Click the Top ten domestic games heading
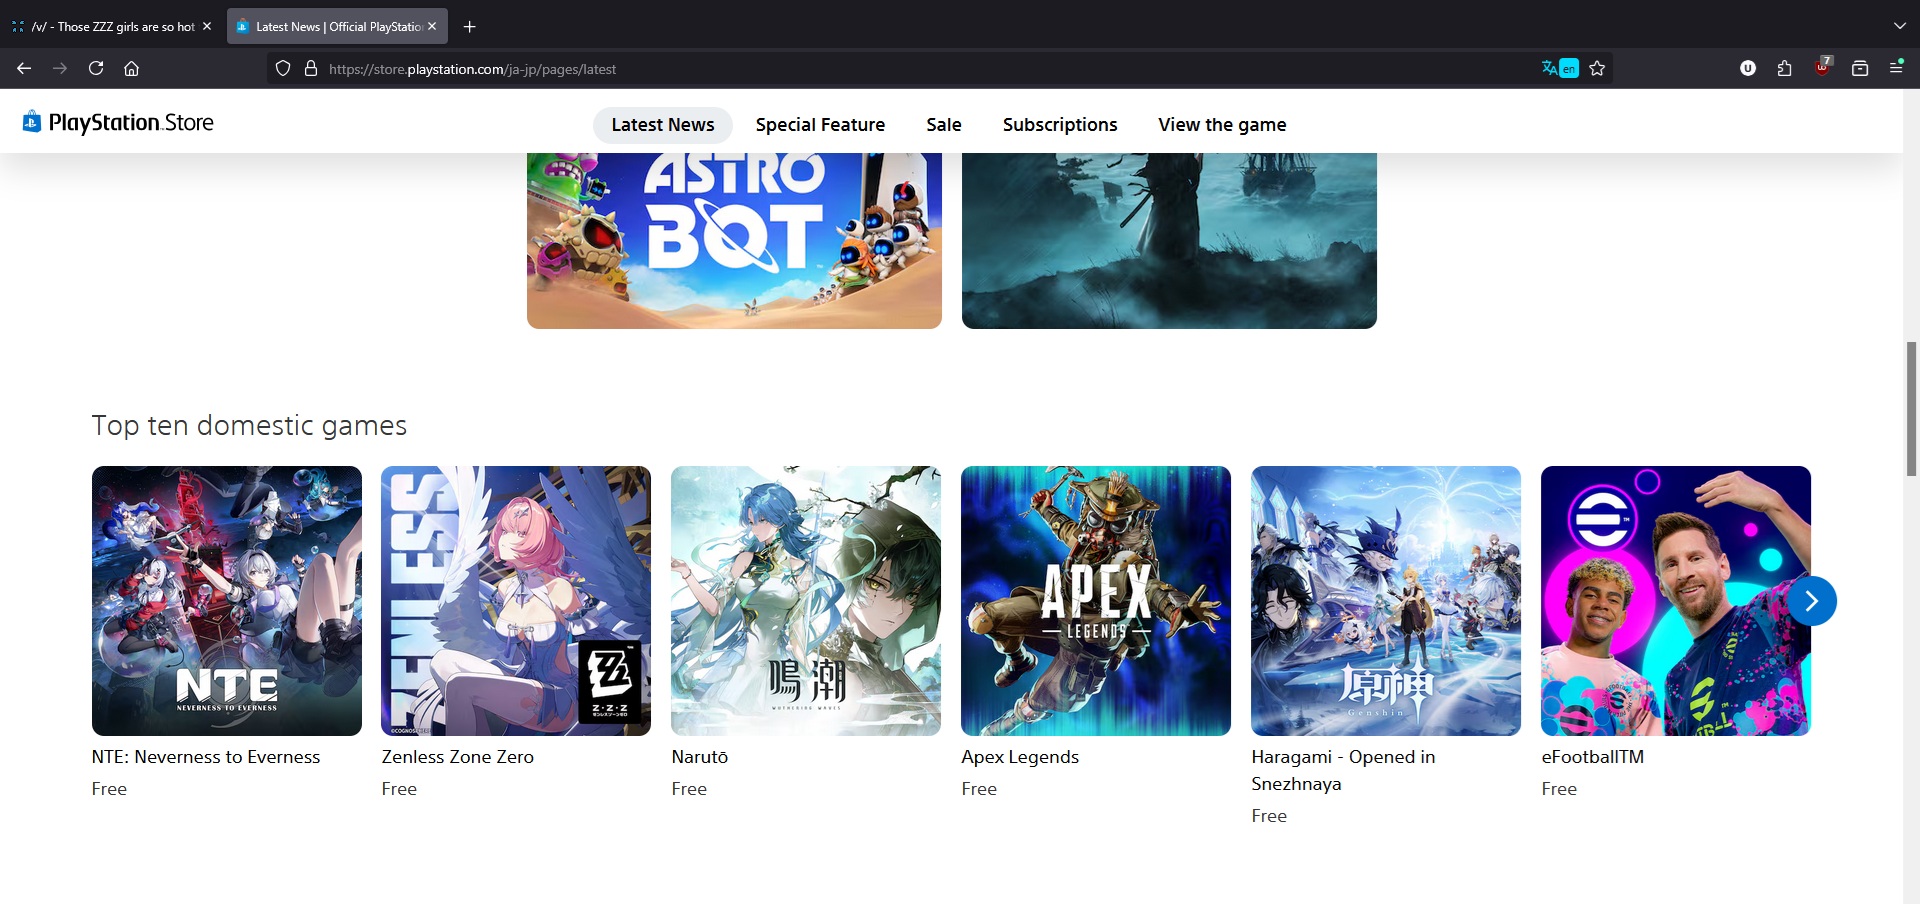Image resolution: width=1920 pixels, height=904 pixels. click(249, 425)
